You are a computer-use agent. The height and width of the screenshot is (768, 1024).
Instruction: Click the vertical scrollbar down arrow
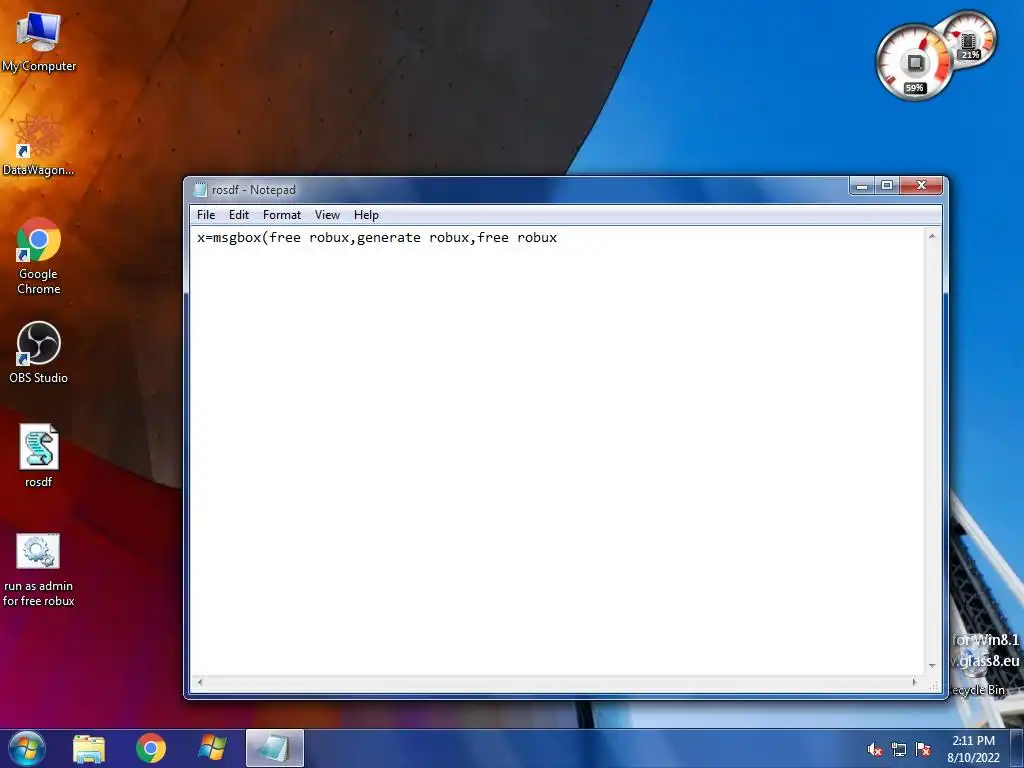coord(932,665)
